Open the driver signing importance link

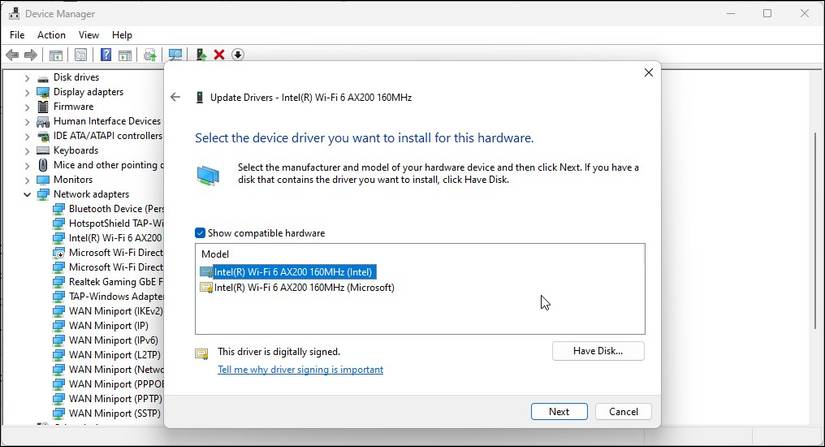tap(300, 370)
